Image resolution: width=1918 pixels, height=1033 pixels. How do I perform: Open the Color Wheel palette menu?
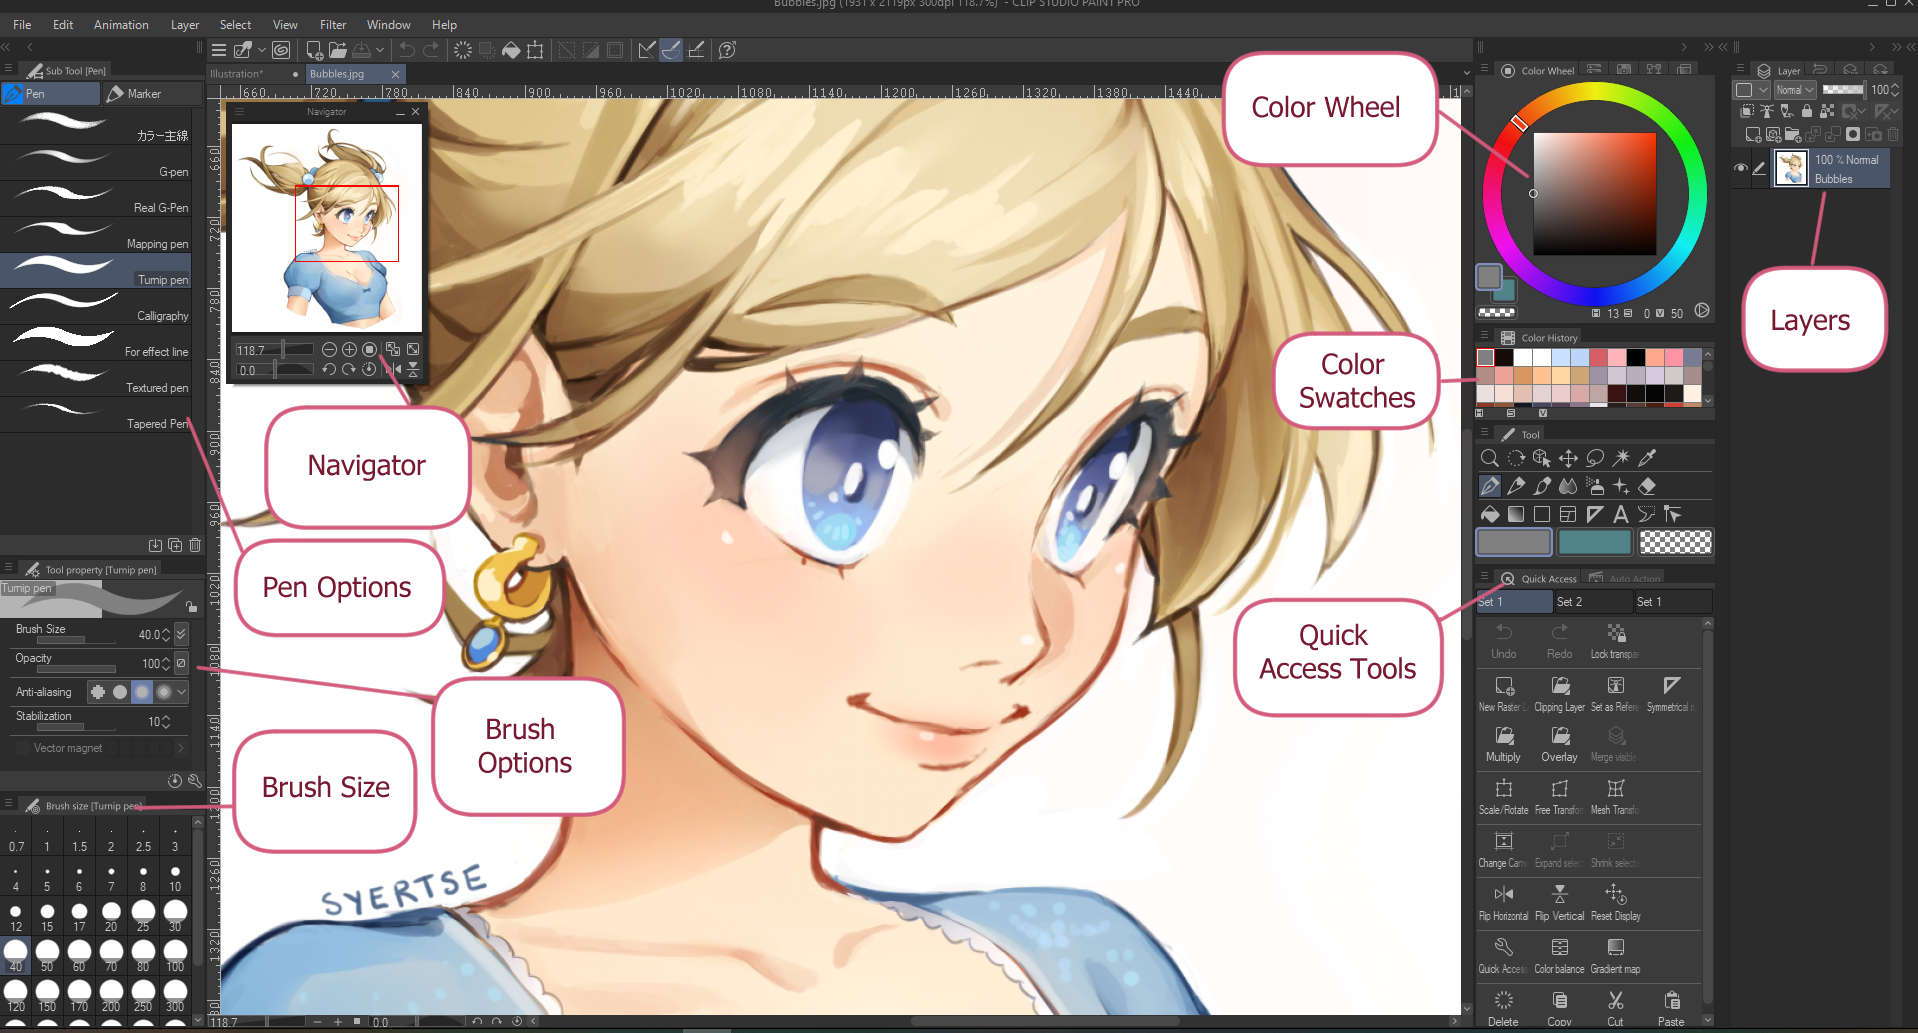pos(1485,69)
